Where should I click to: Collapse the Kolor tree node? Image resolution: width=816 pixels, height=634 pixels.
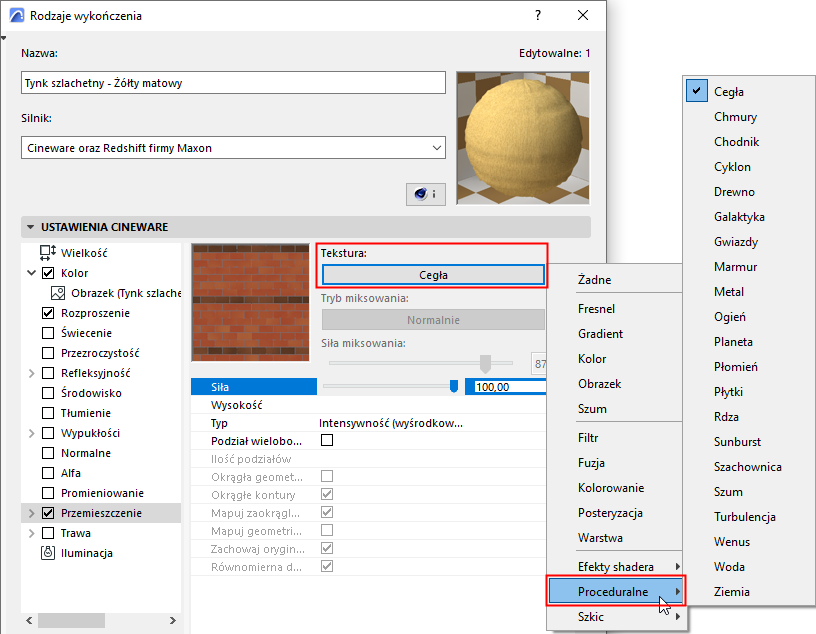pos(31,273)
